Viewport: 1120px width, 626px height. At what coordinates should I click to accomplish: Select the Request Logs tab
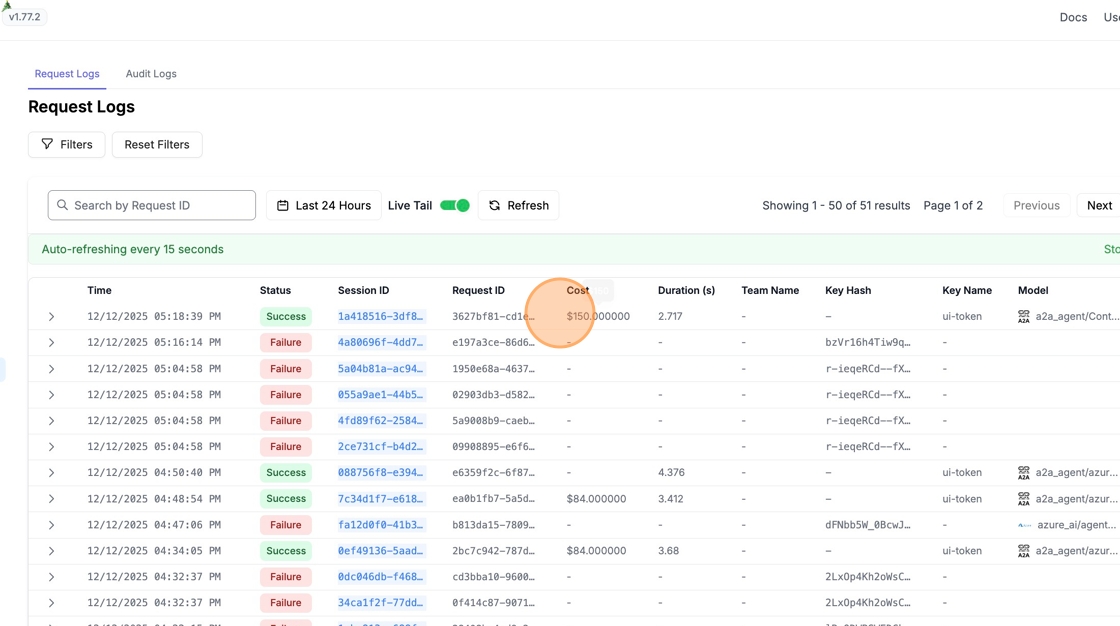point(67,74)
